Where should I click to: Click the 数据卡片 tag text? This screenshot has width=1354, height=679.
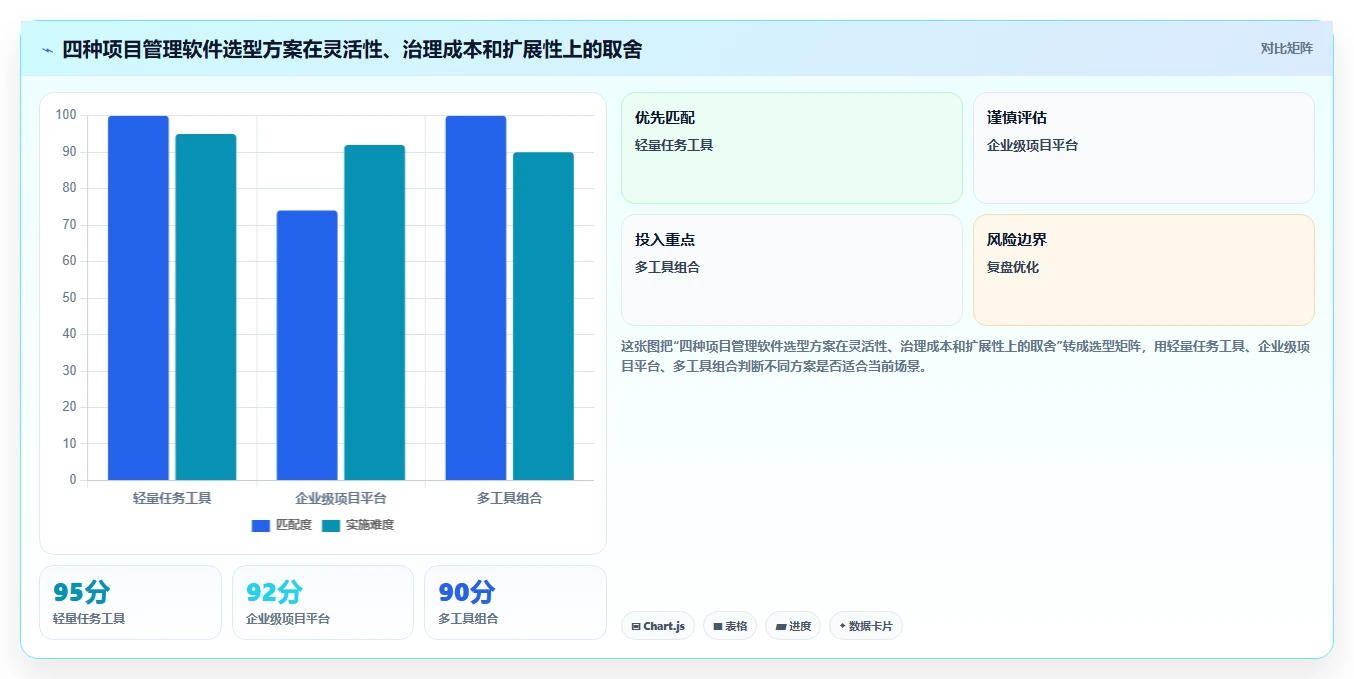(x=870, y=627)
